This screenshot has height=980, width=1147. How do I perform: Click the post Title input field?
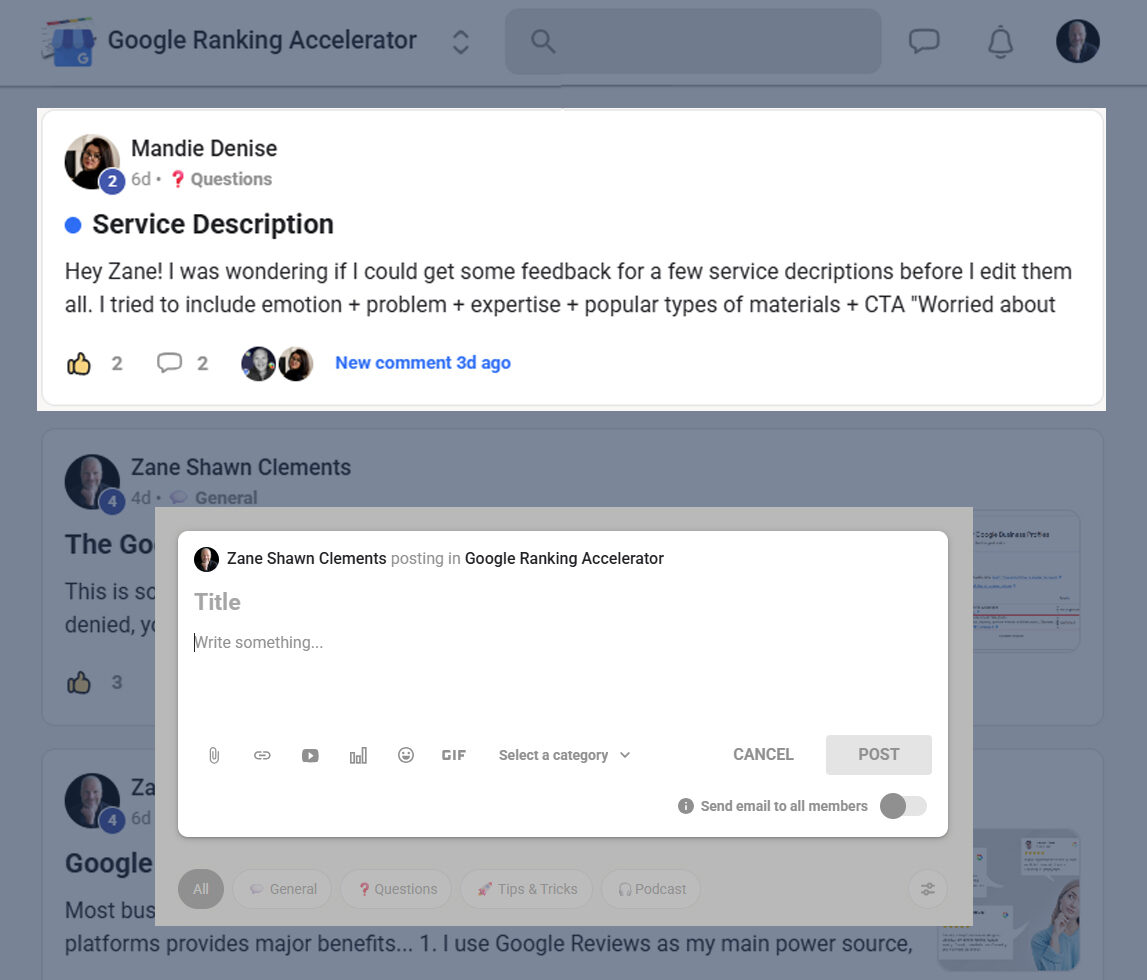(560, 602)
